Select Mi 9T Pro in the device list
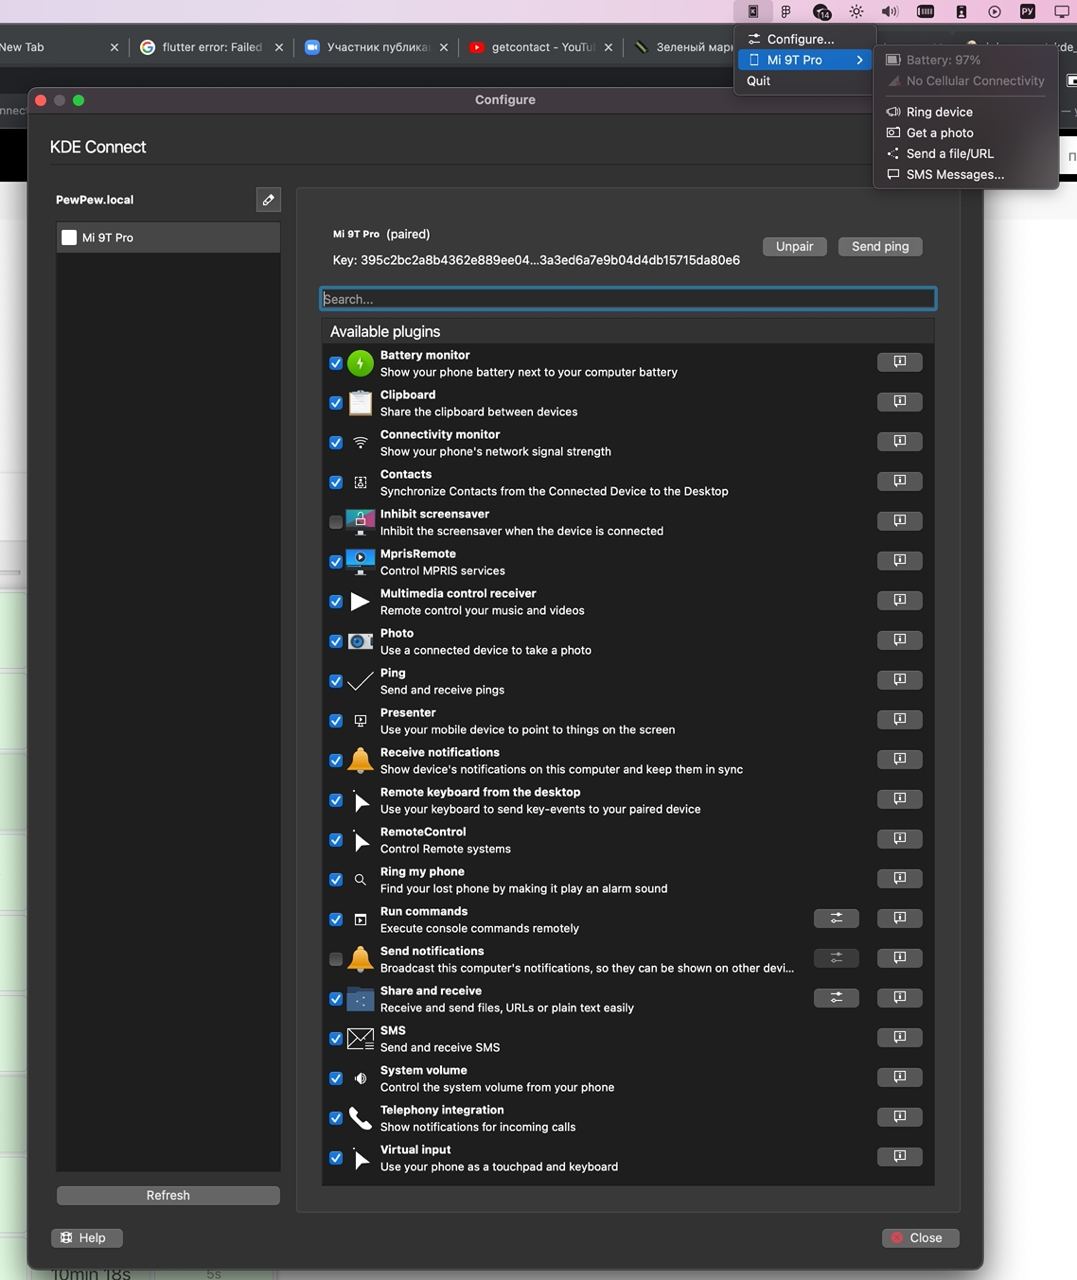Image resolution: width=1077 pixels, height=1280 pixels. coord(168,238)
